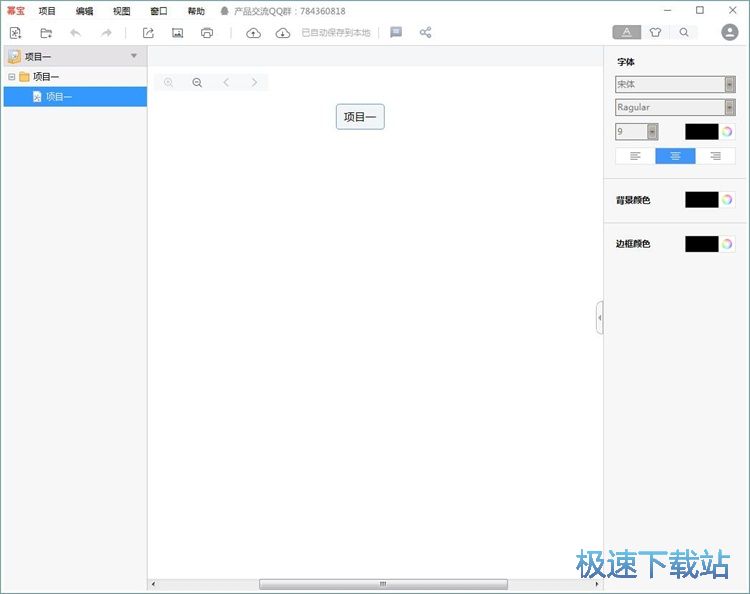Zoom out on the canvas
750x594 pixels.
(197, 82)
